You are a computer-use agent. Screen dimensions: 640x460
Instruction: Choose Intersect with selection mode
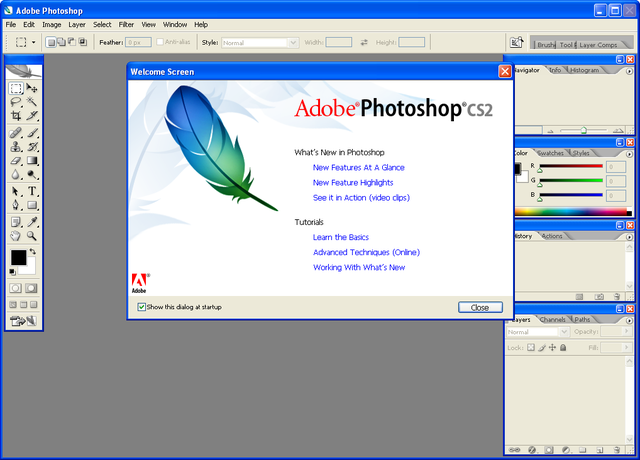tap(82, 42)
